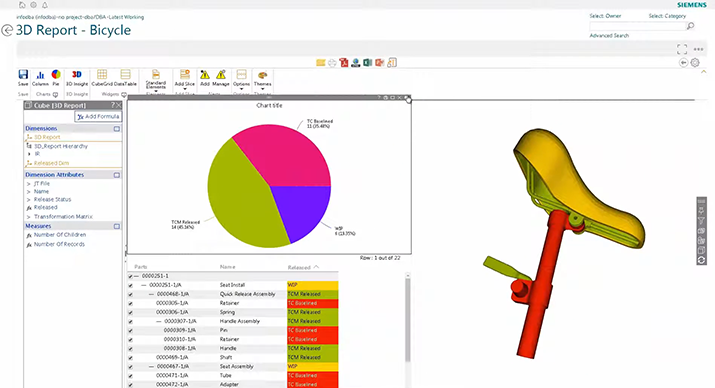Viewport: 715px width, 388px height.
Task: Select 3D_Report Hierarchy item
Action: (61, 146)
